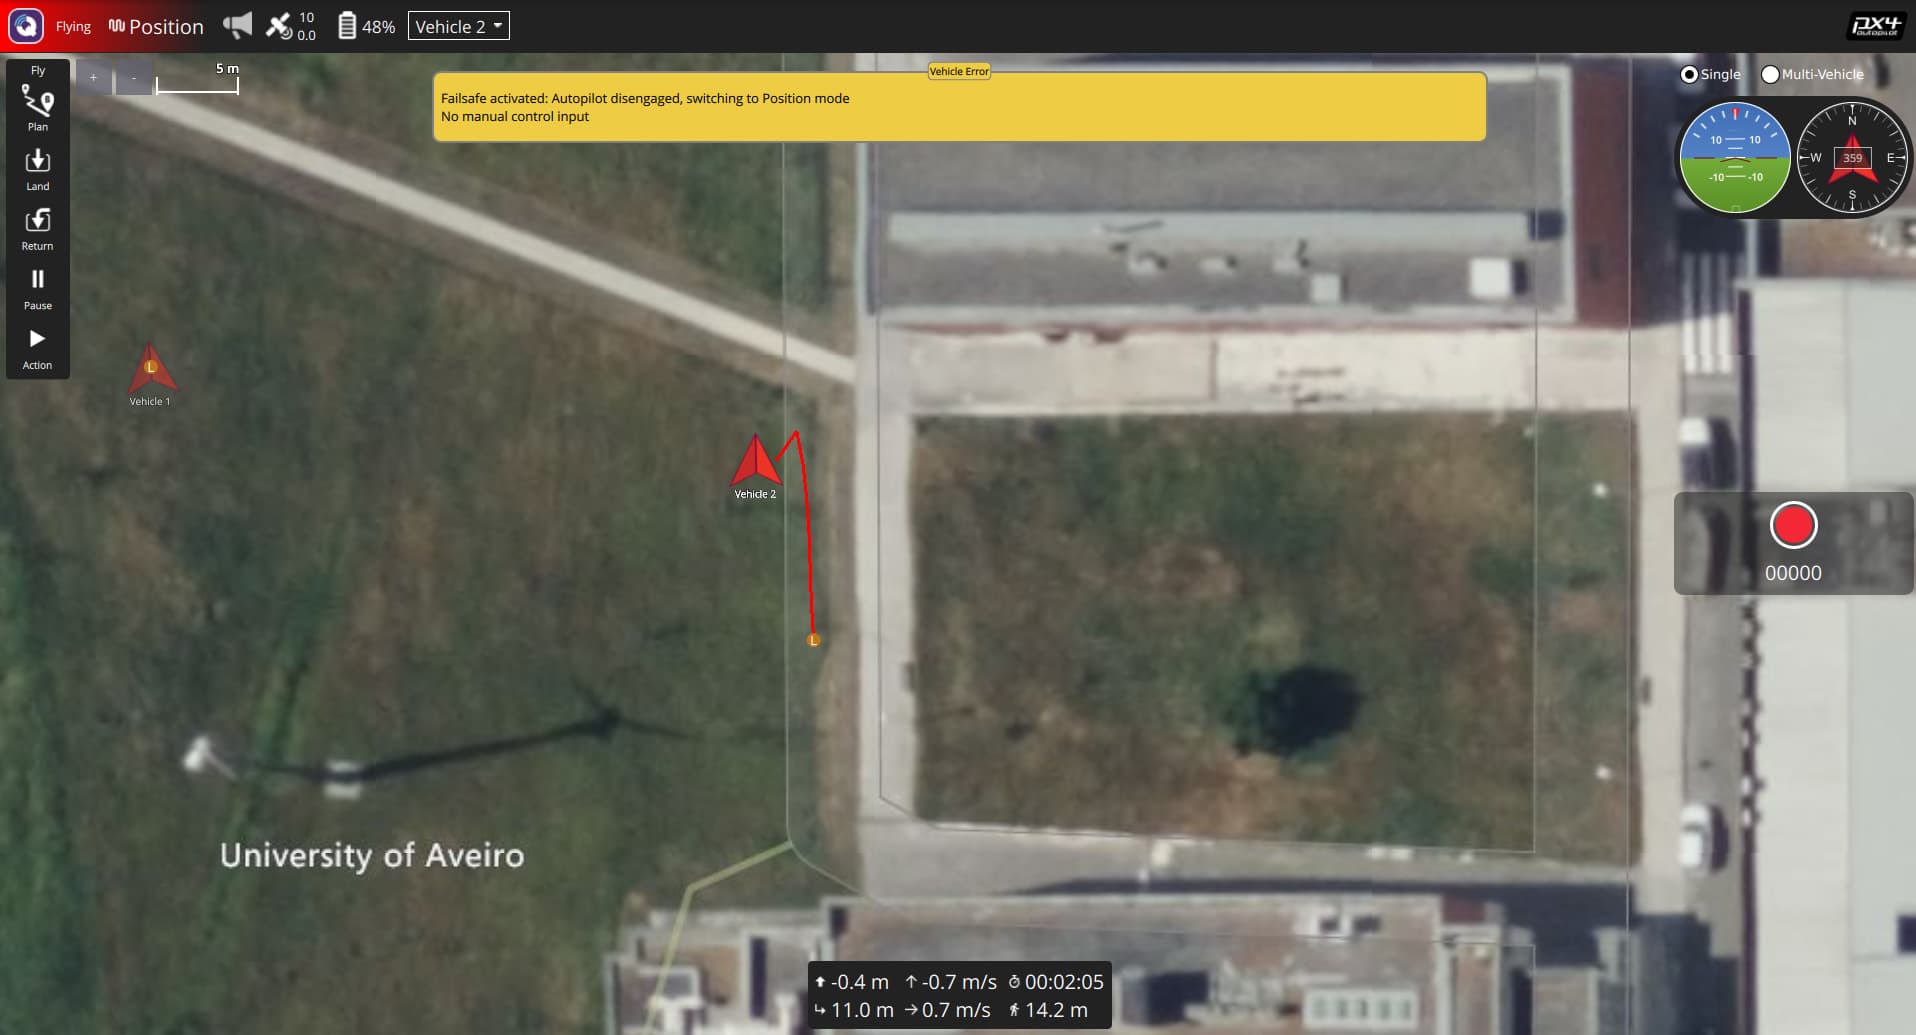Show battery status at 48%
1916x1035 pixels.
[x=366, y=26]
